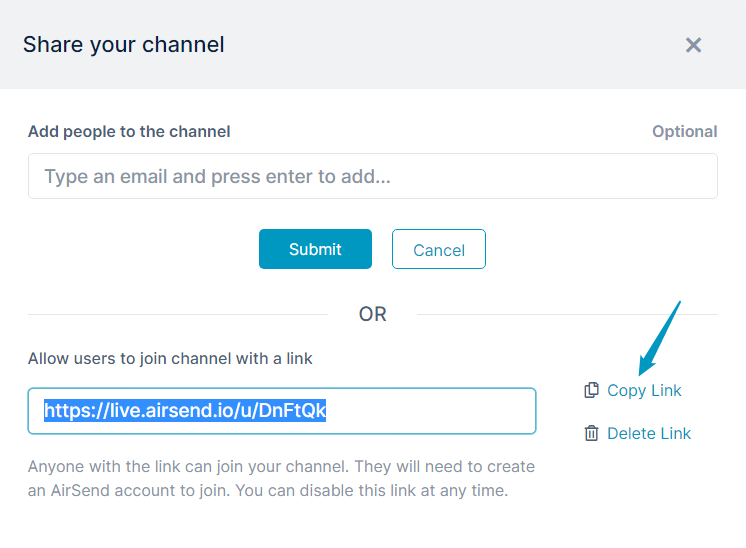Click the Anyone with the link helper text
Image resolution: width=746 pixels, height=548 pixels.
(281, 478)
